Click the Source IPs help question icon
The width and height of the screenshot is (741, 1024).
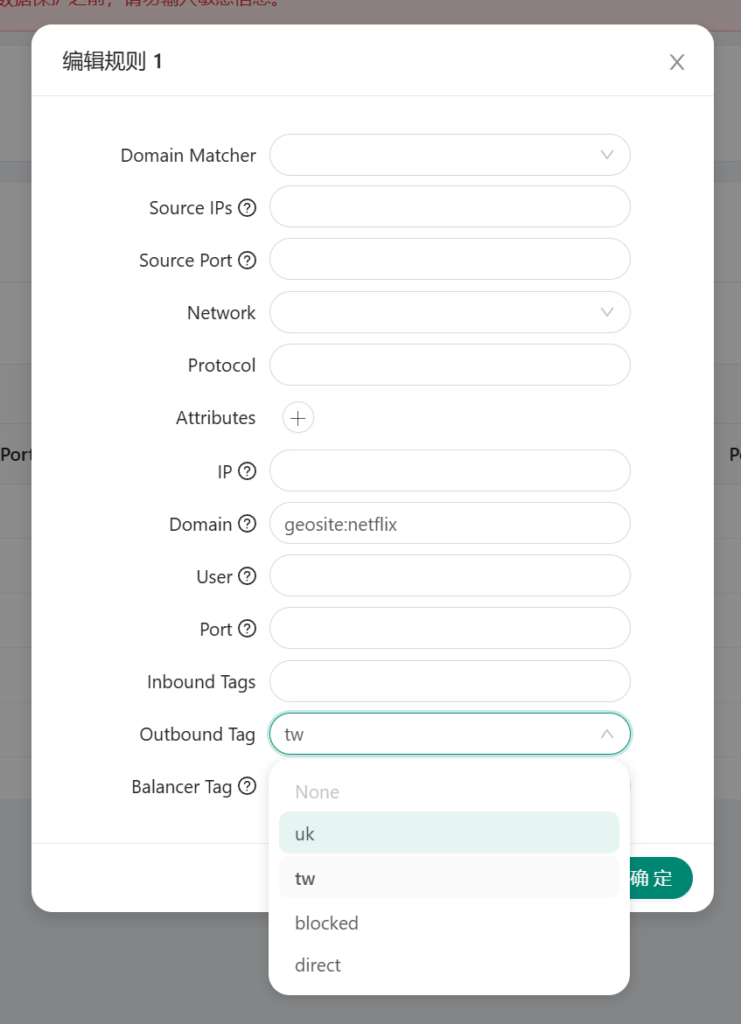point(247,208)
